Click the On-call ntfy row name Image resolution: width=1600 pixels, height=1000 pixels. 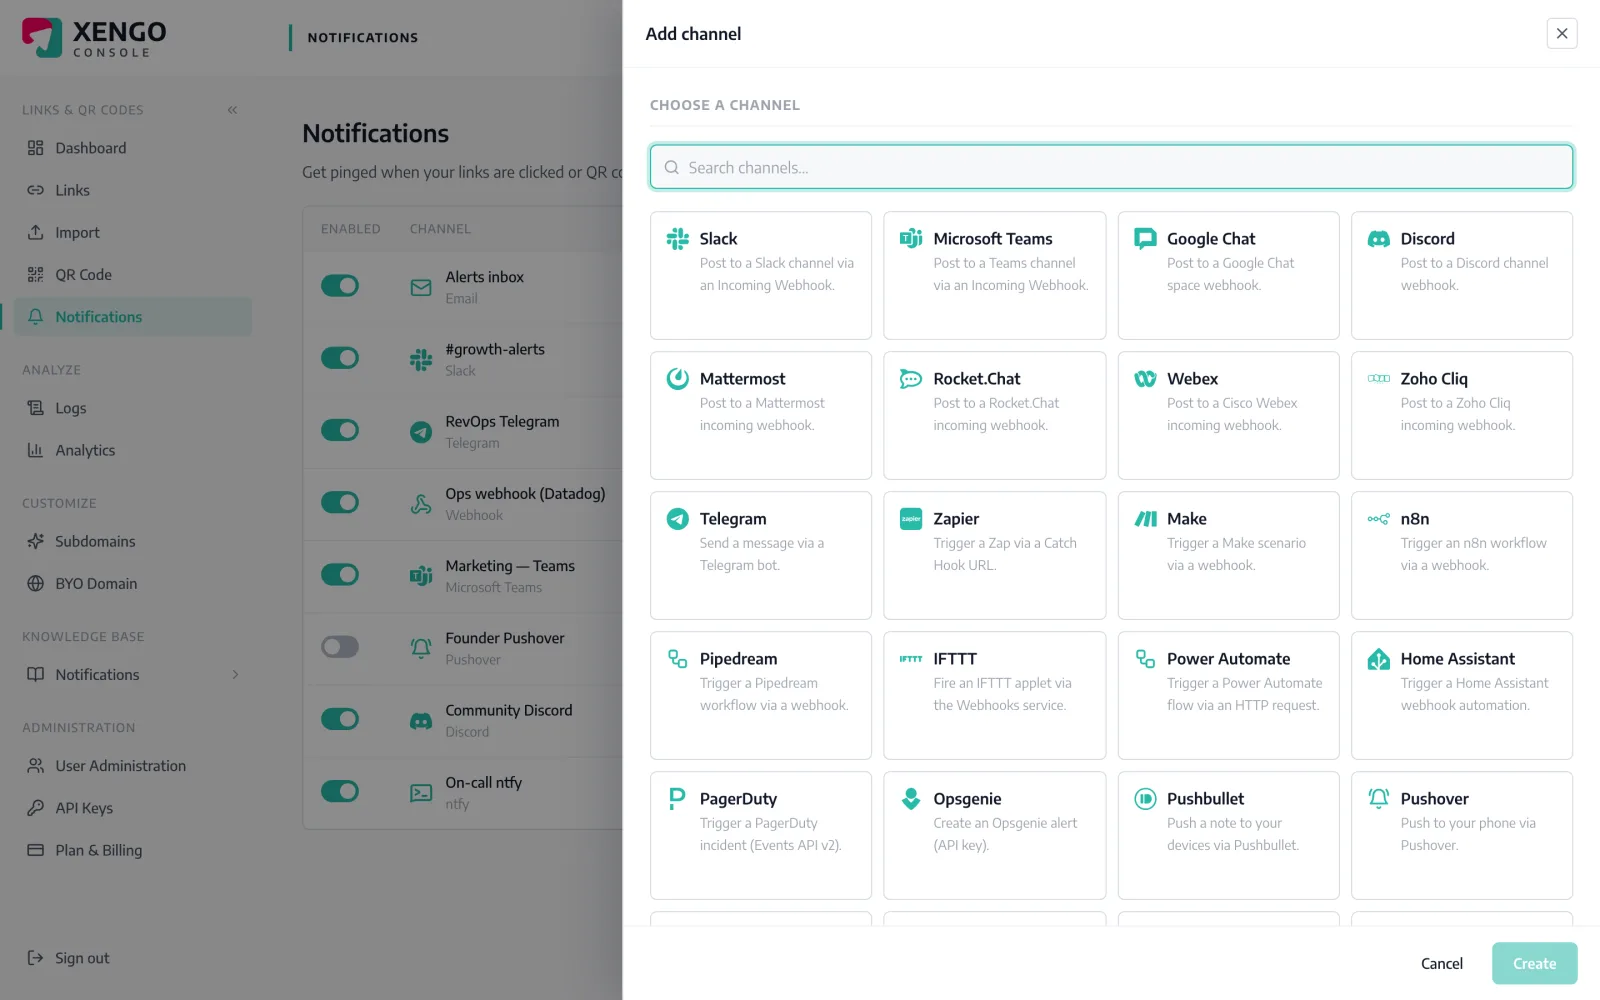point(484,782)
